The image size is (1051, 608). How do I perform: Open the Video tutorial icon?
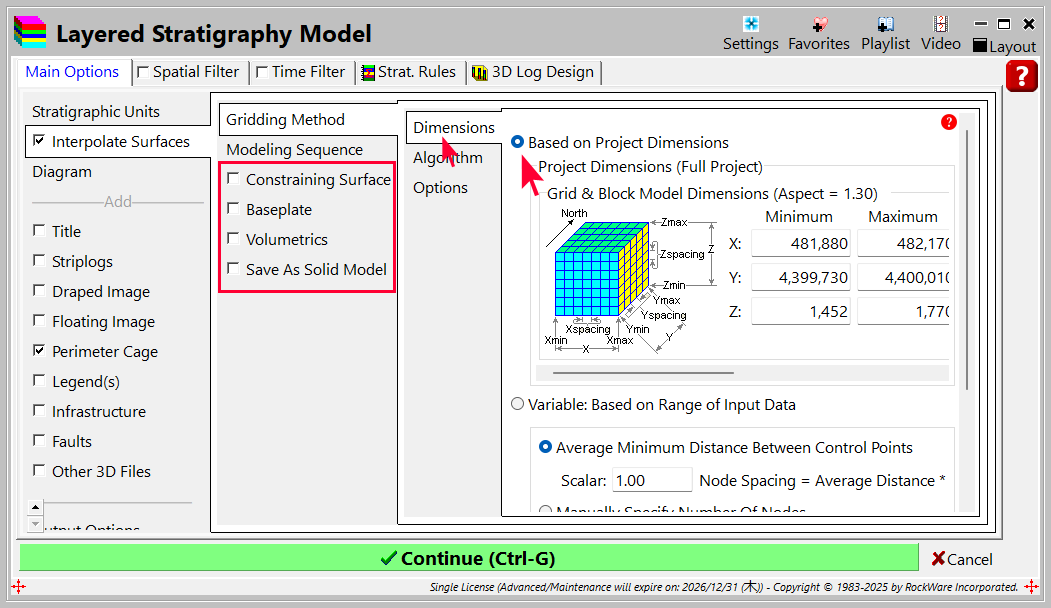coord(940,33)
